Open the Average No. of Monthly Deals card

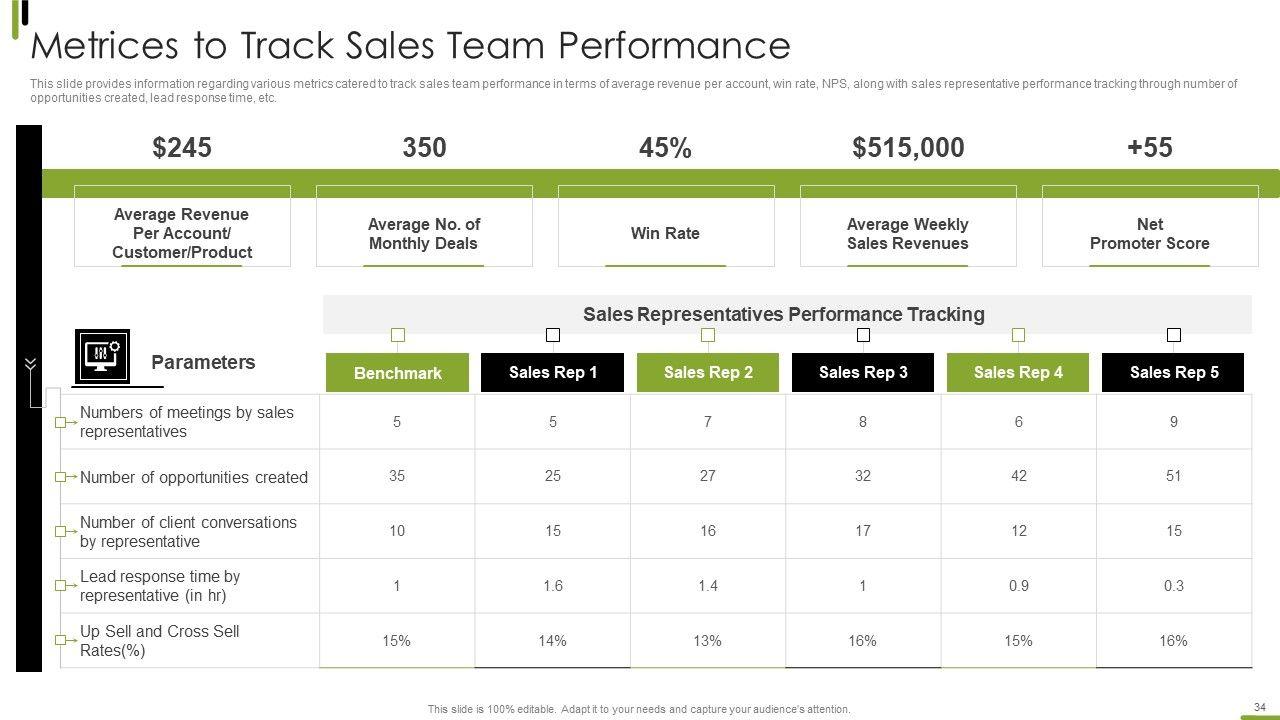[x=423, y=233]
